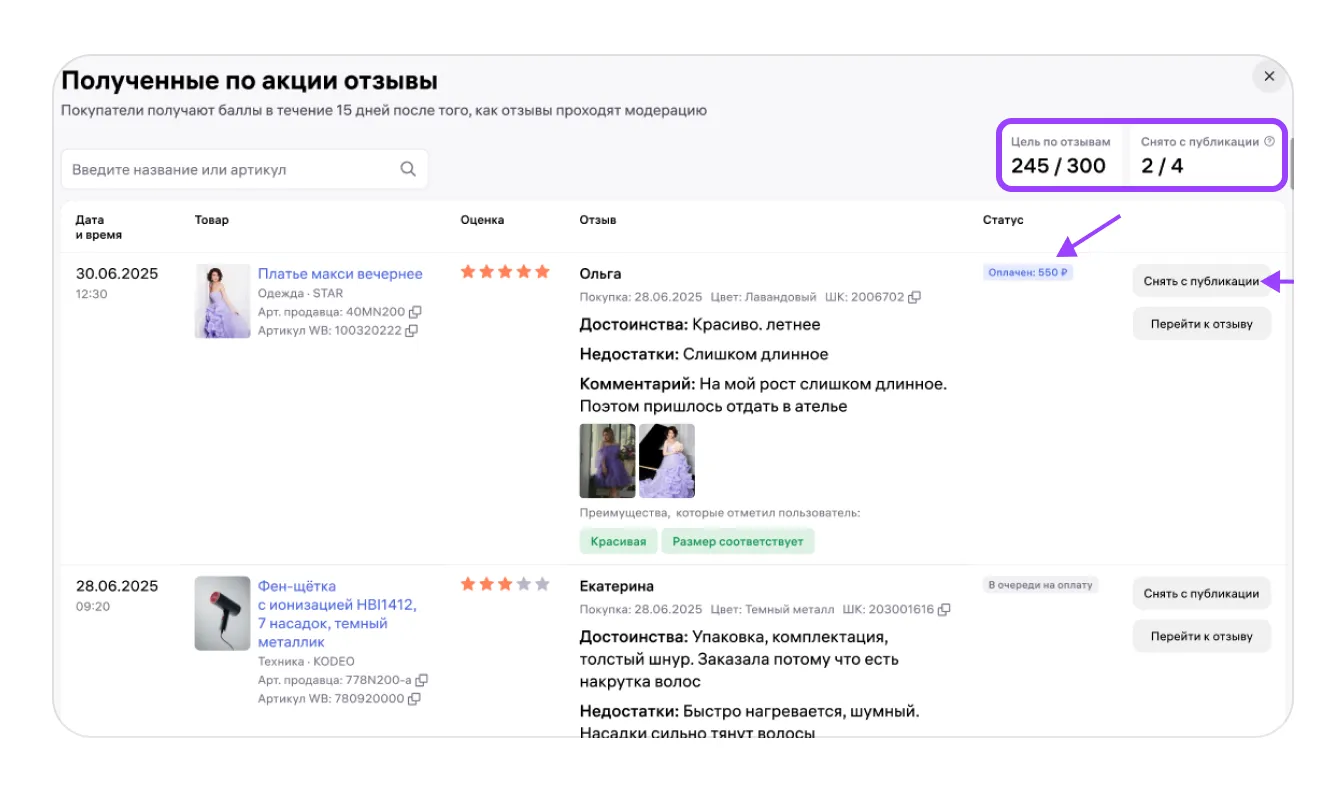Open the Платье макси вечернее product link
This screenshot has width=1344, height=792.
point(340,274)
